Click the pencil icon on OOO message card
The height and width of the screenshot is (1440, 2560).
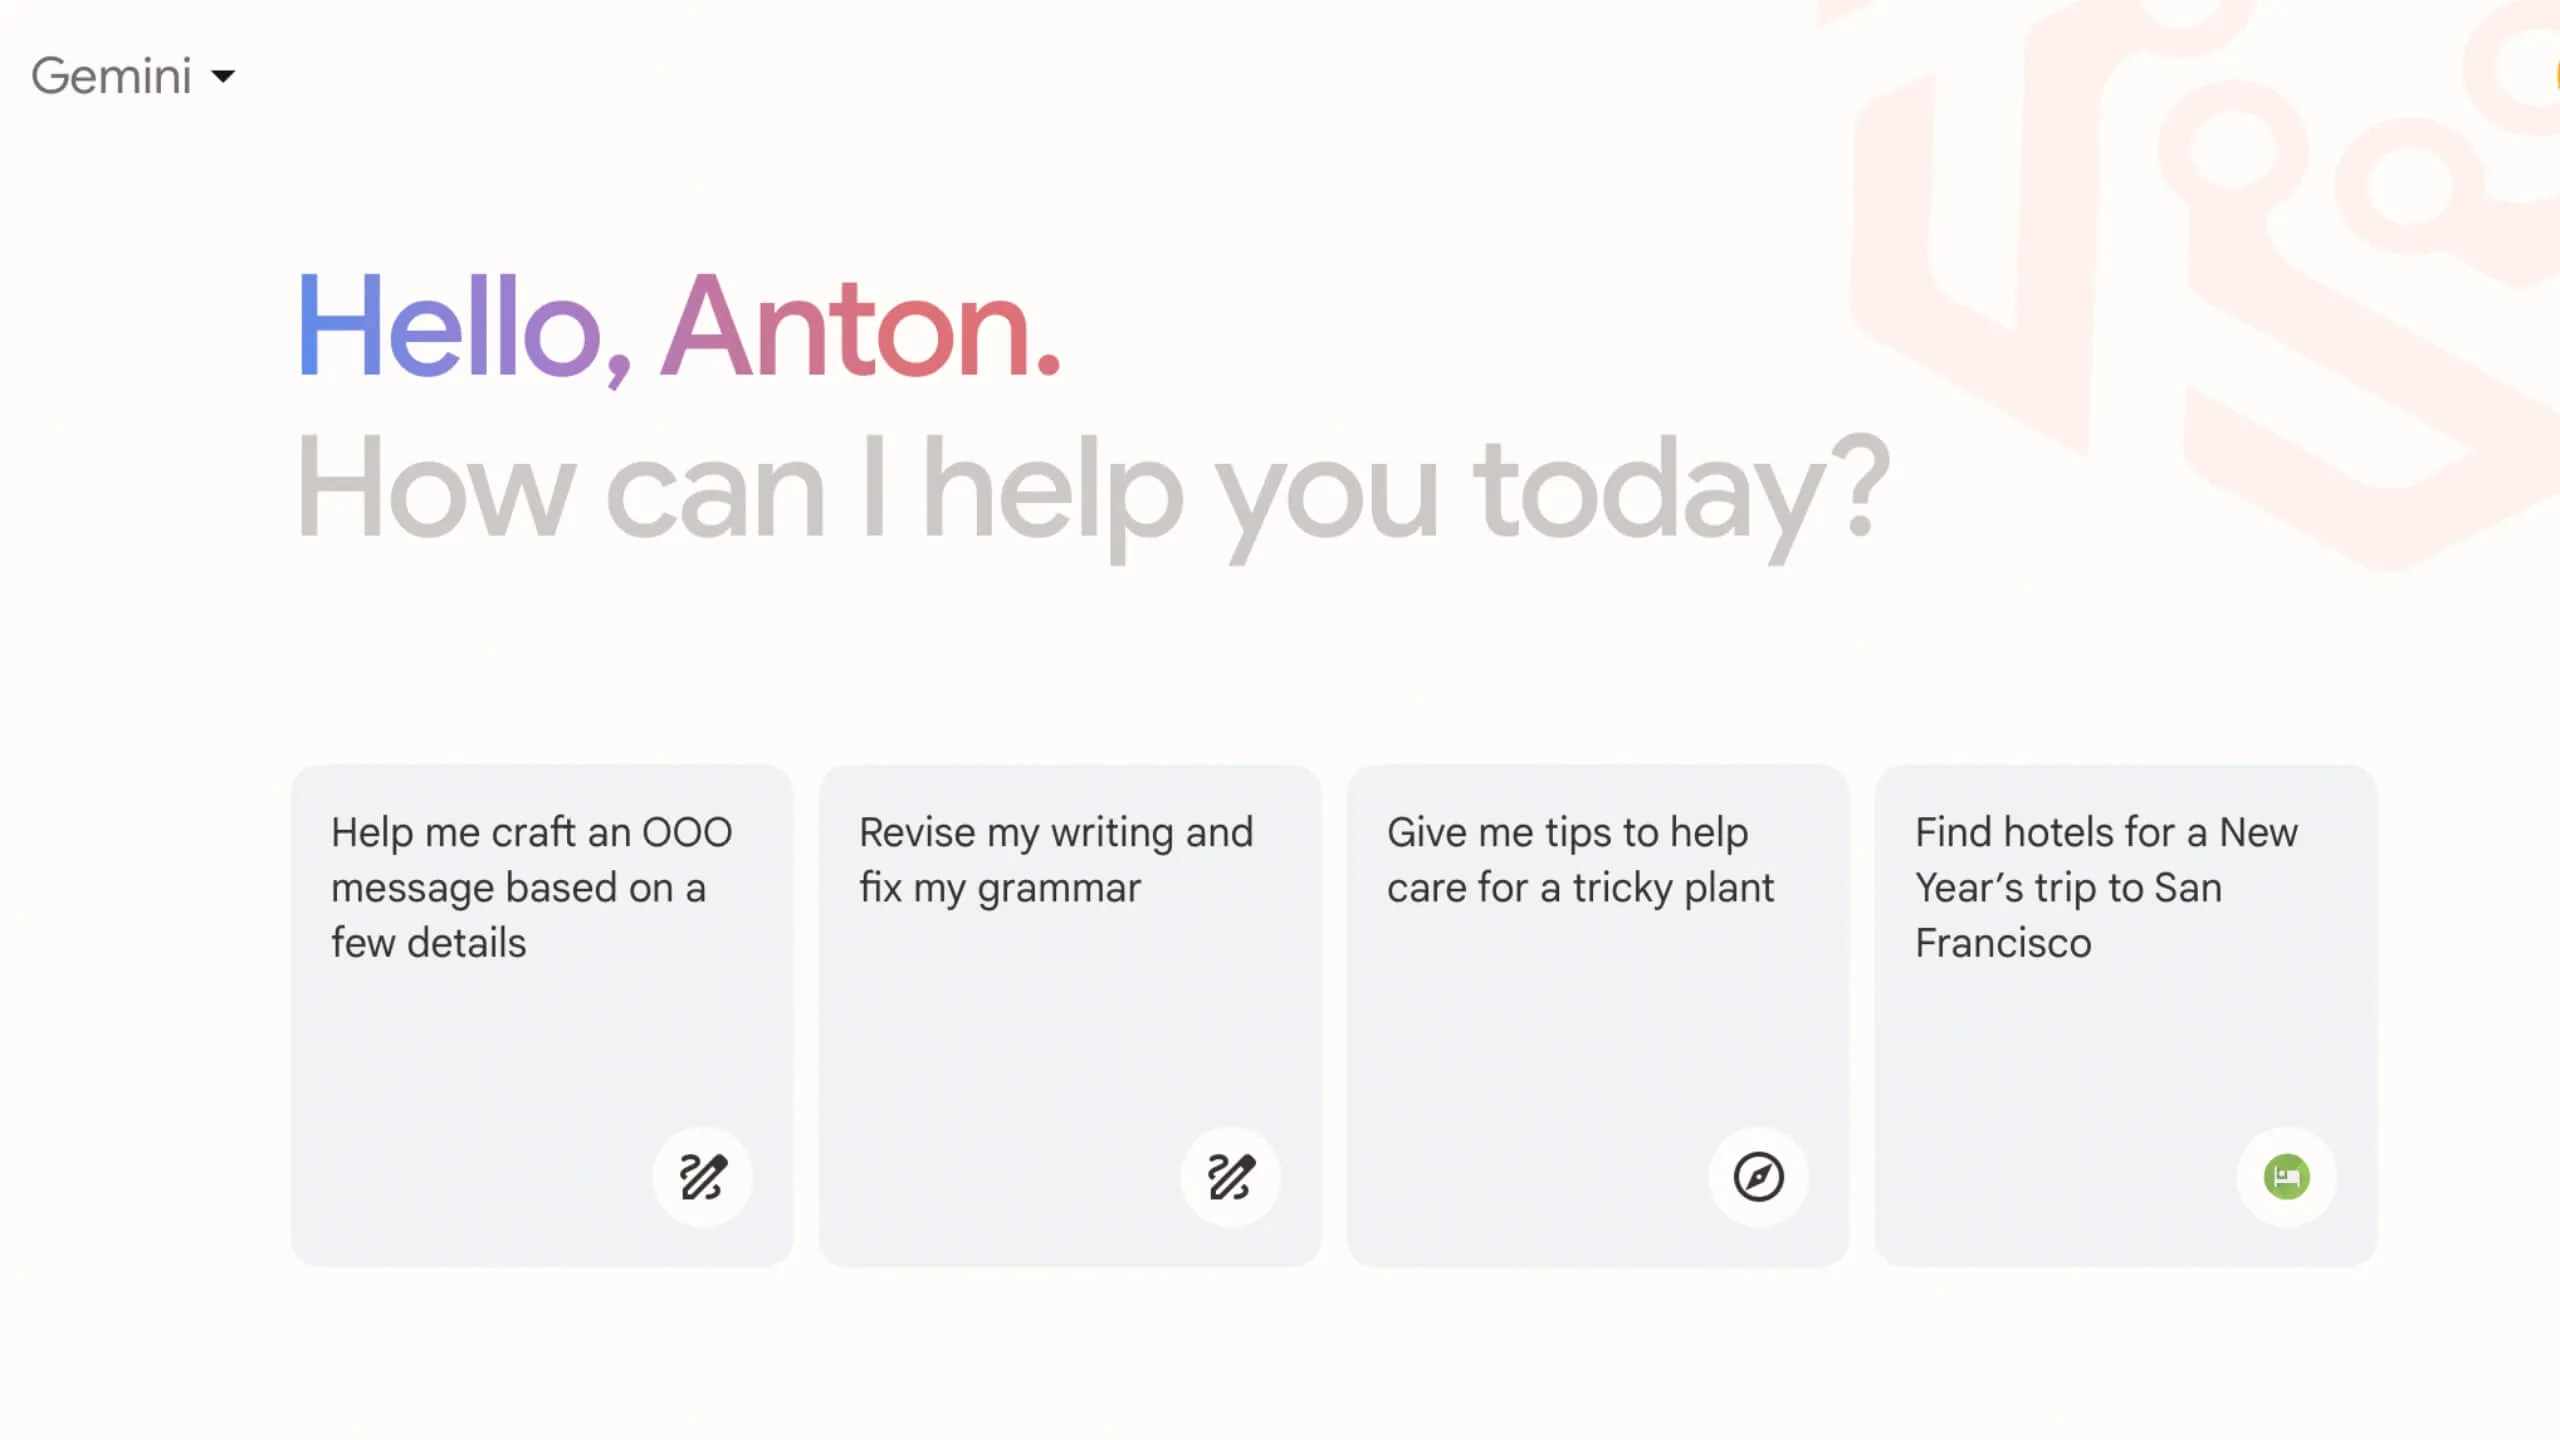(x=703, y=1176)
